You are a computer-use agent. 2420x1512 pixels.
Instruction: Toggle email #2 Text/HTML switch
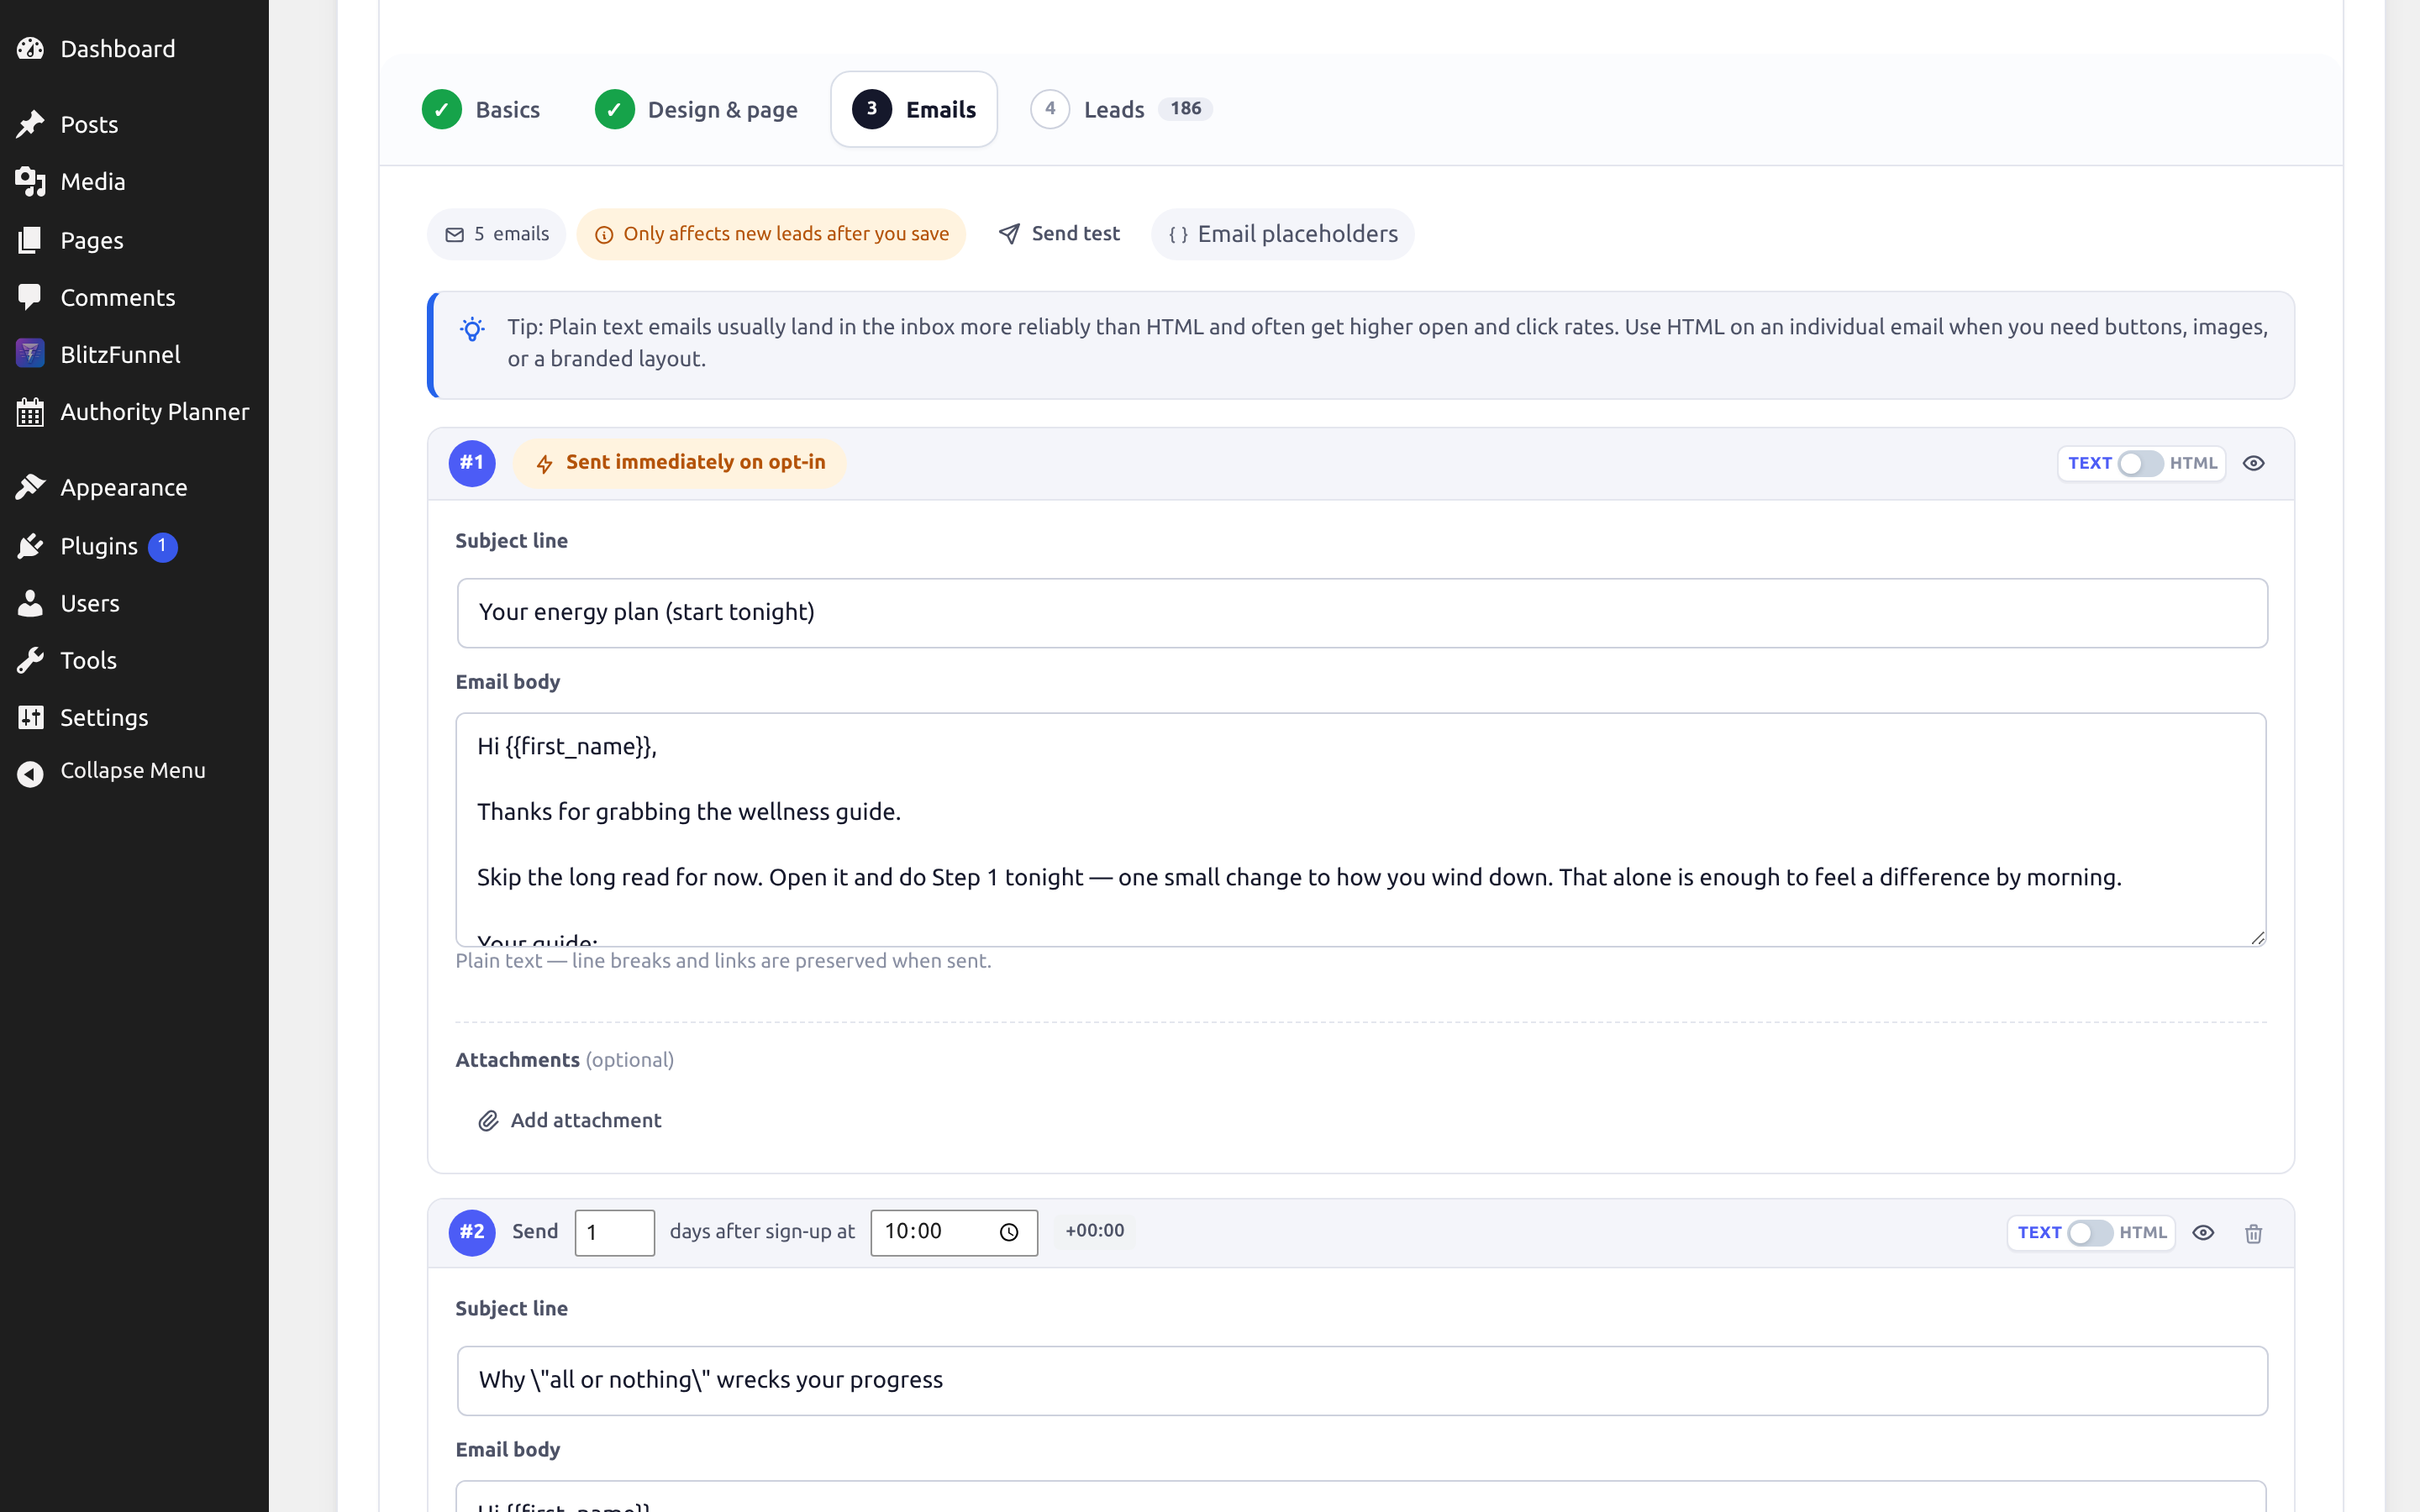coord(2090,1232)
